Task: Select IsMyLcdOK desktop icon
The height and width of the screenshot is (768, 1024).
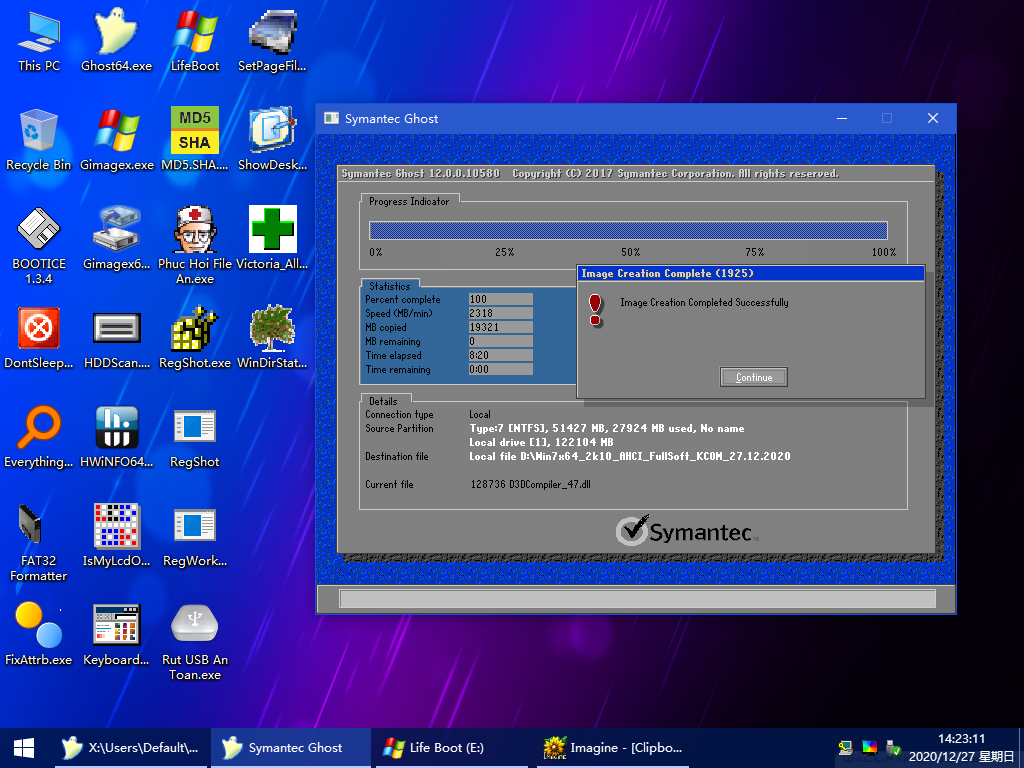Action: [x=116, y=536]
